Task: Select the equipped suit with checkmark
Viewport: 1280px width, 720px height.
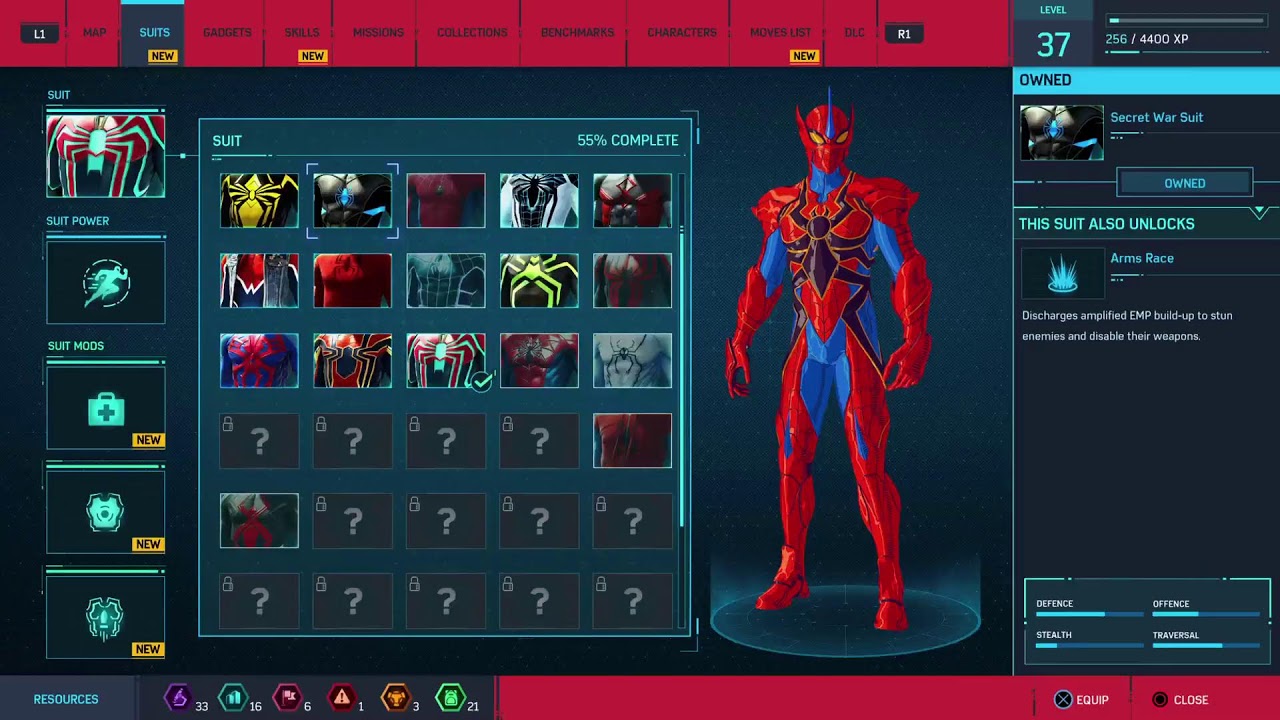Action: coord(446,360)
